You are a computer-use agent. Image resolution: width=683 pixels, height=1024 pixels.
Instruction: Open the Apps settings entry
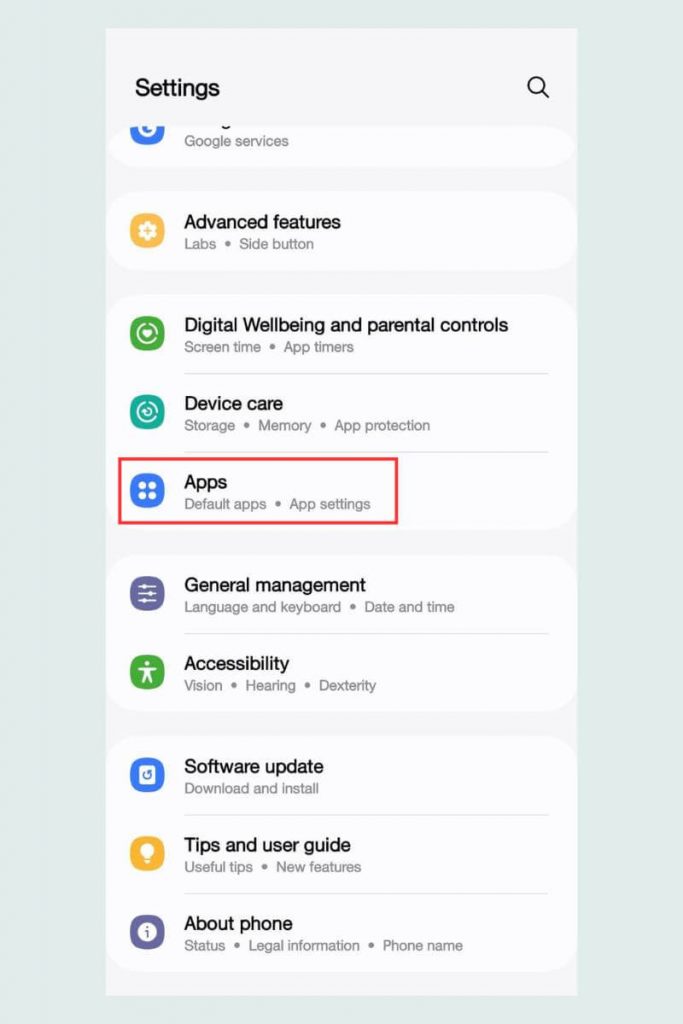[x=342, y=491]
